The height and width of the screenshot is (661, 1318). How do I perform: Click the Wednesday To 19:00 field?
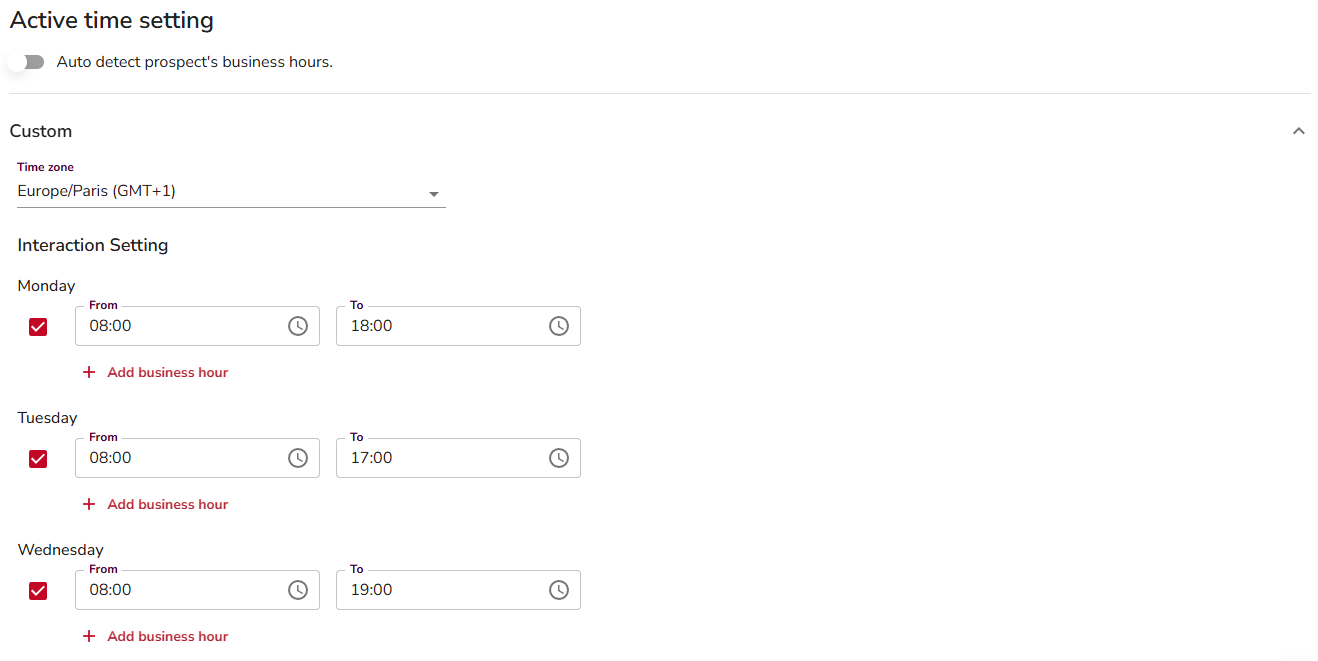tap(440, 590)
